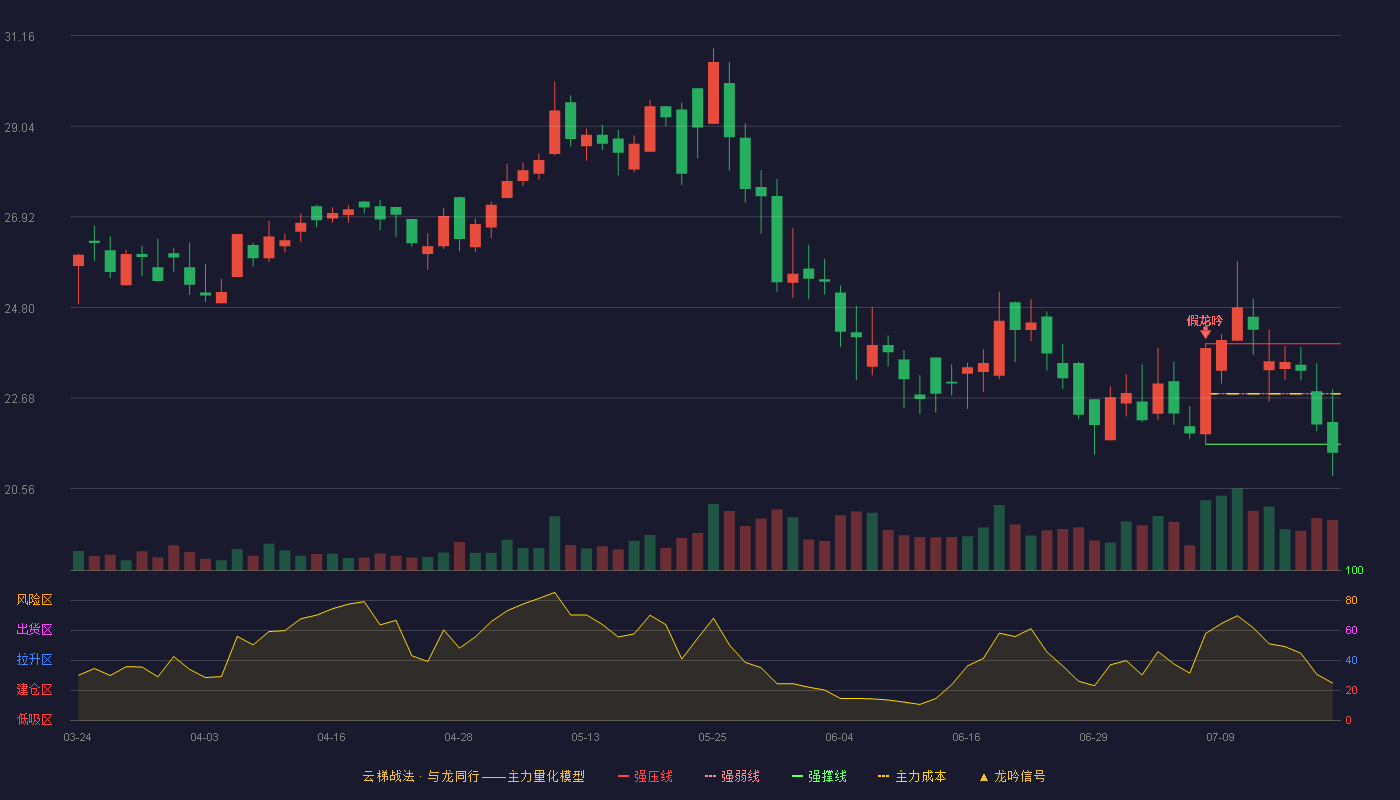Viewport: 1400px width, 800px height.
Task: Click the large red candle under 假龙吟
Action: pyautogui.click(x=1205, y=391)
